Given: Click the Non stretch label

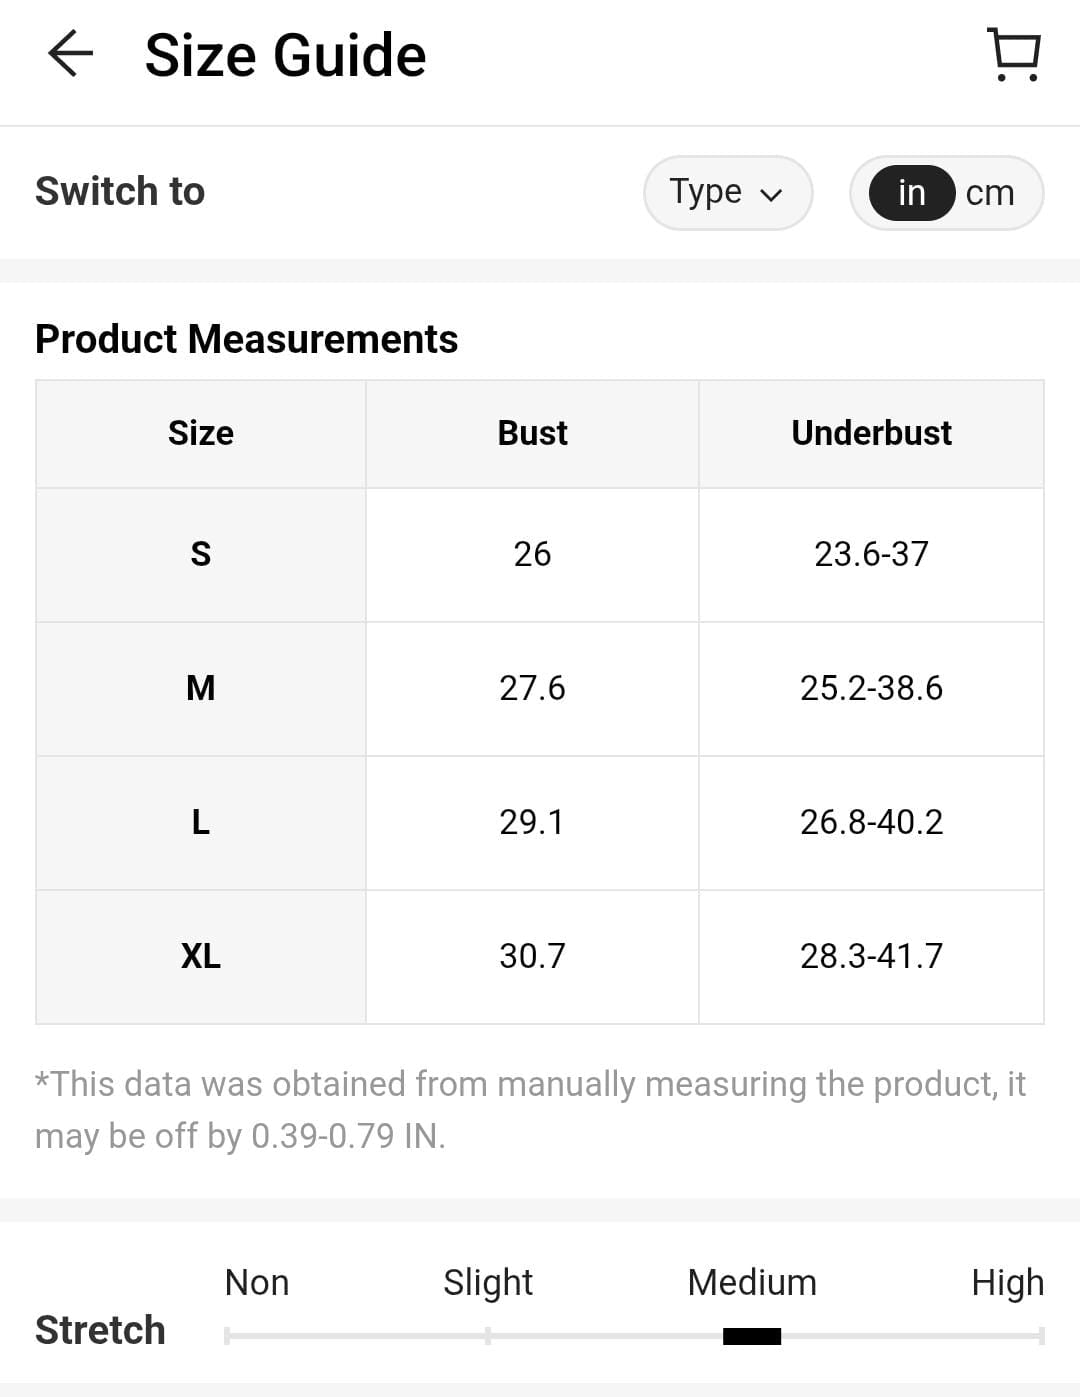Looking at the screenshot, I should (257, 1283).
